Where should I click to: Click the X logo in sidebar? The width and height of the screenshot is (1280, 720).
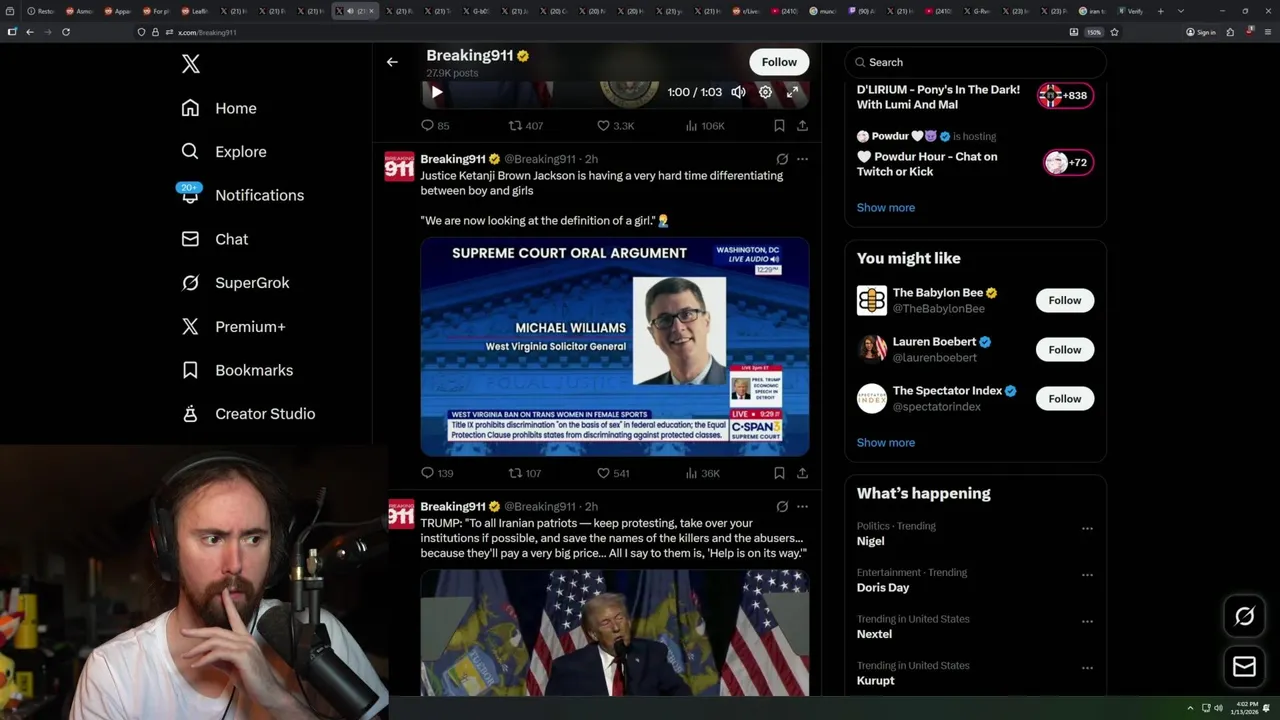tap(191, 64)
